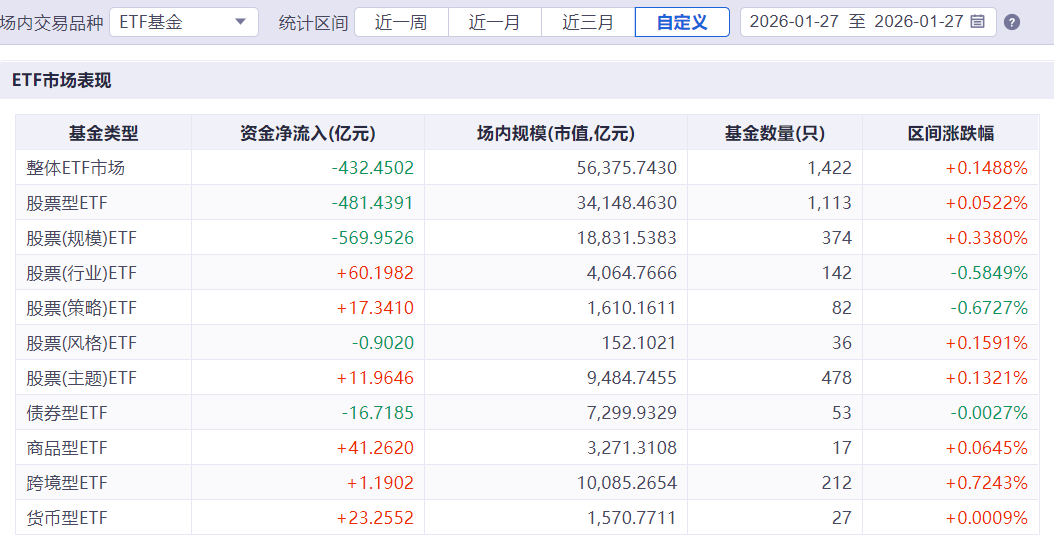Click change value +0.7243%
The width and height of the screenshot is (1054, 551).
tap(987, 482)
